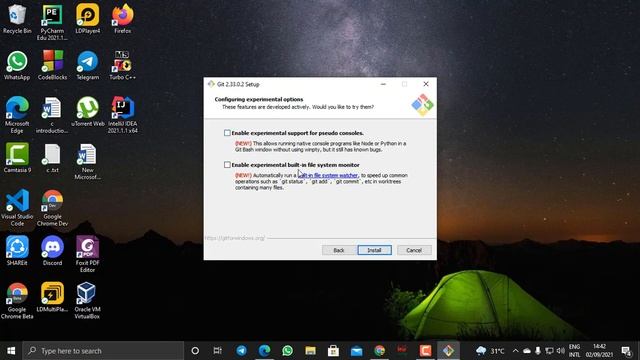The height and width of the screenshot is (360, 640).
Task: Open clock and date flyout
Action: click(x=599, y=351)
